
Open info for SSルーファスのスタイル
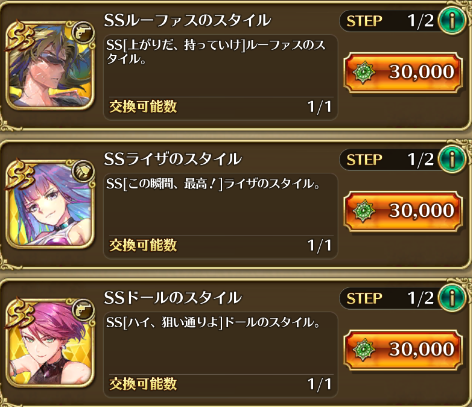click(452, 21)
